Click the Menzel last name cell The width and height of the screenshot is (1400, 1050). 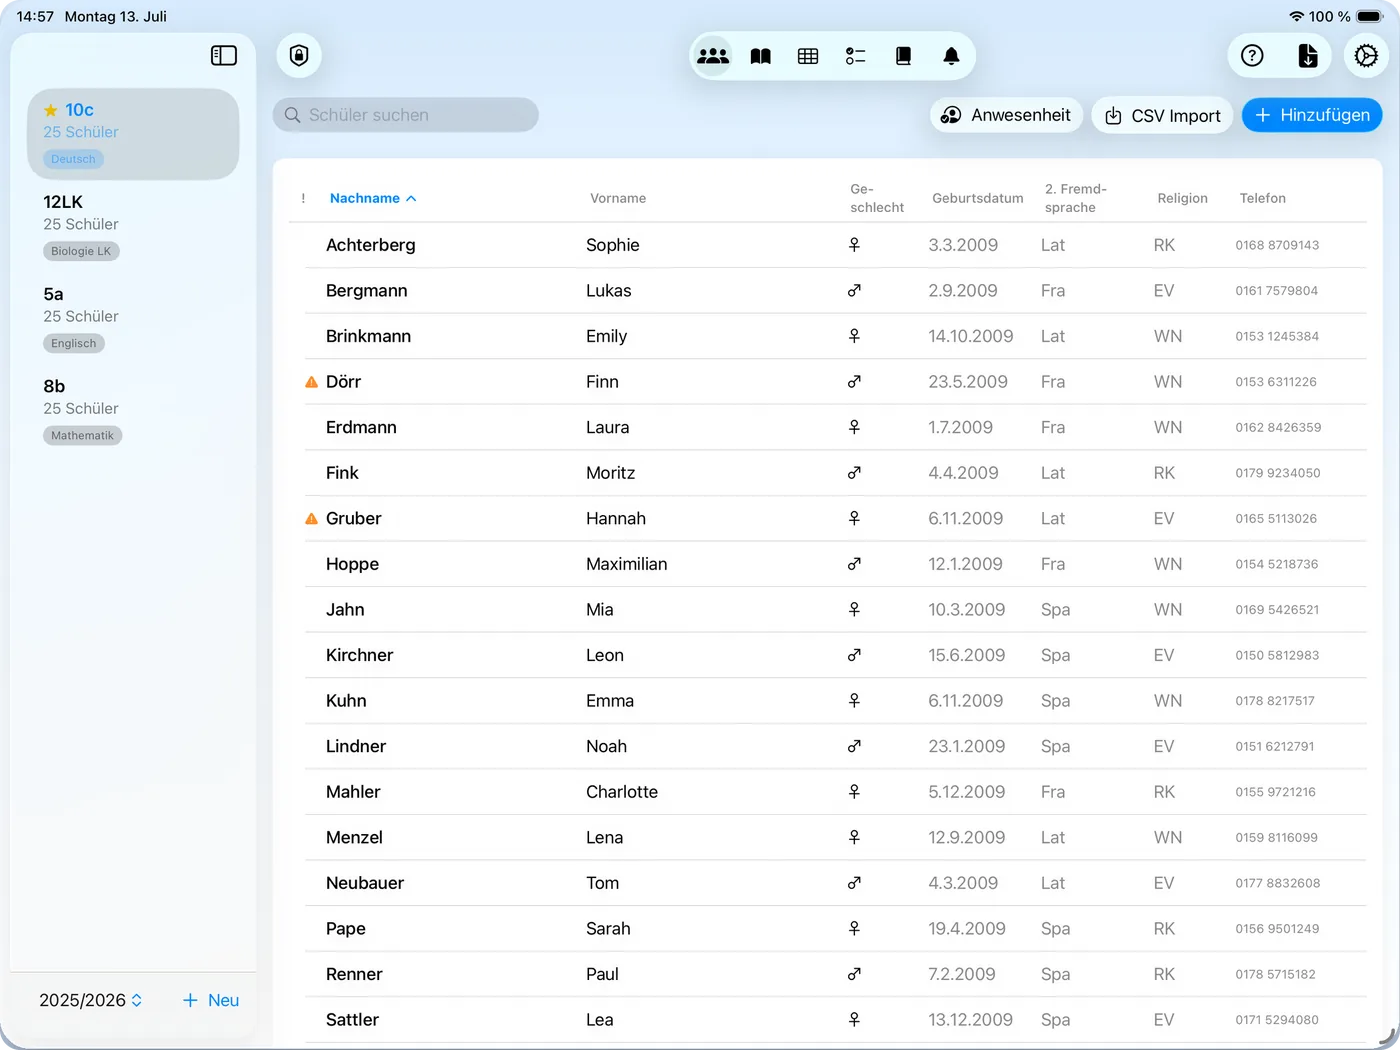(354, 838)
